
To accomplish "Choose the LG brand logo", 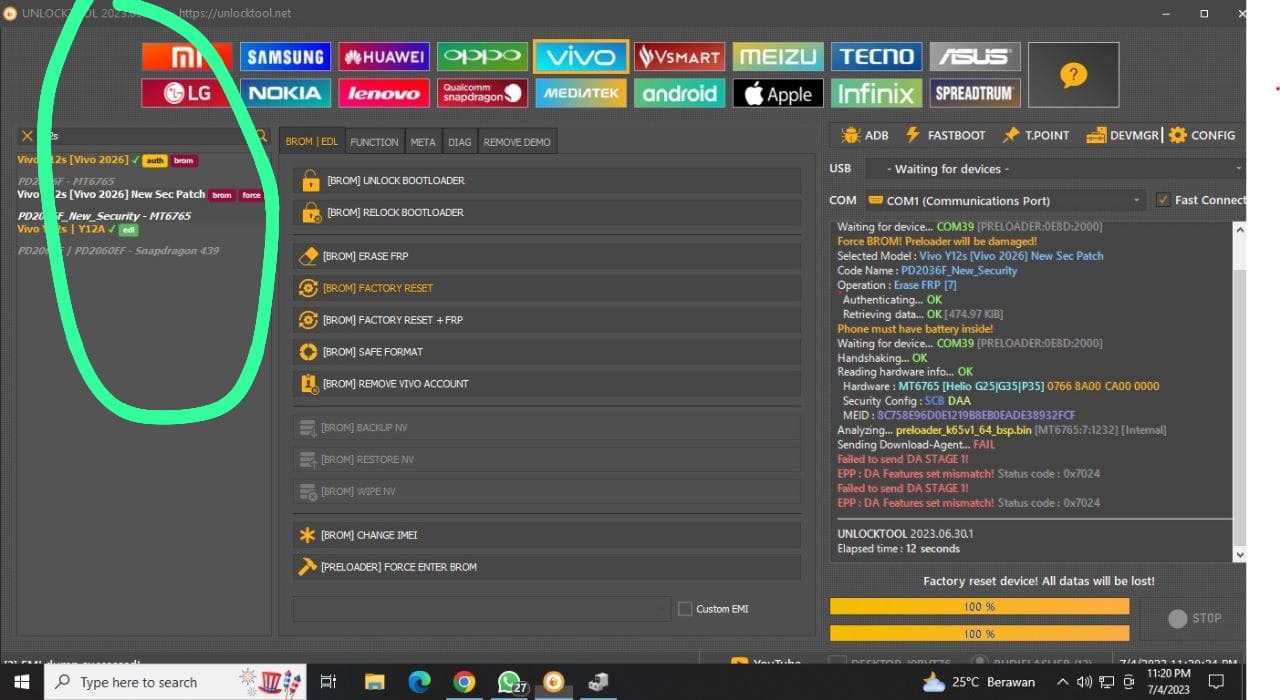I will click(x=187, y=93).
